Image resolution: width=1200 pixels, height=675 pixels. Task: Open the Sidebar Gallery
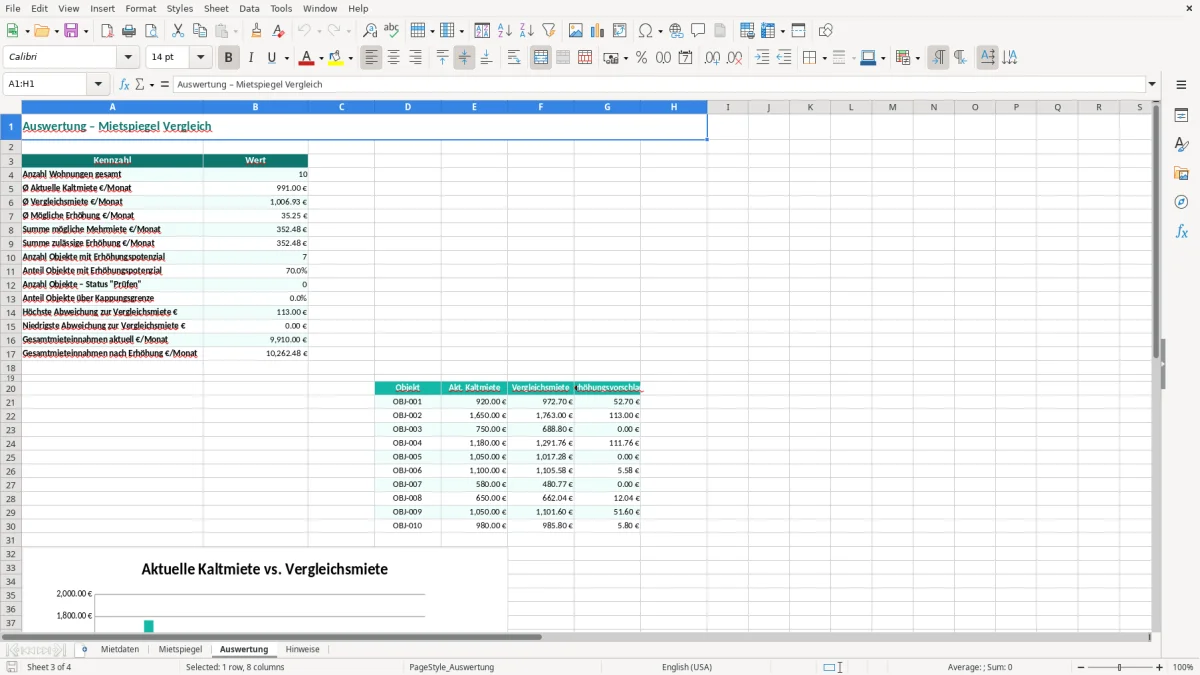click(1181, 173)
